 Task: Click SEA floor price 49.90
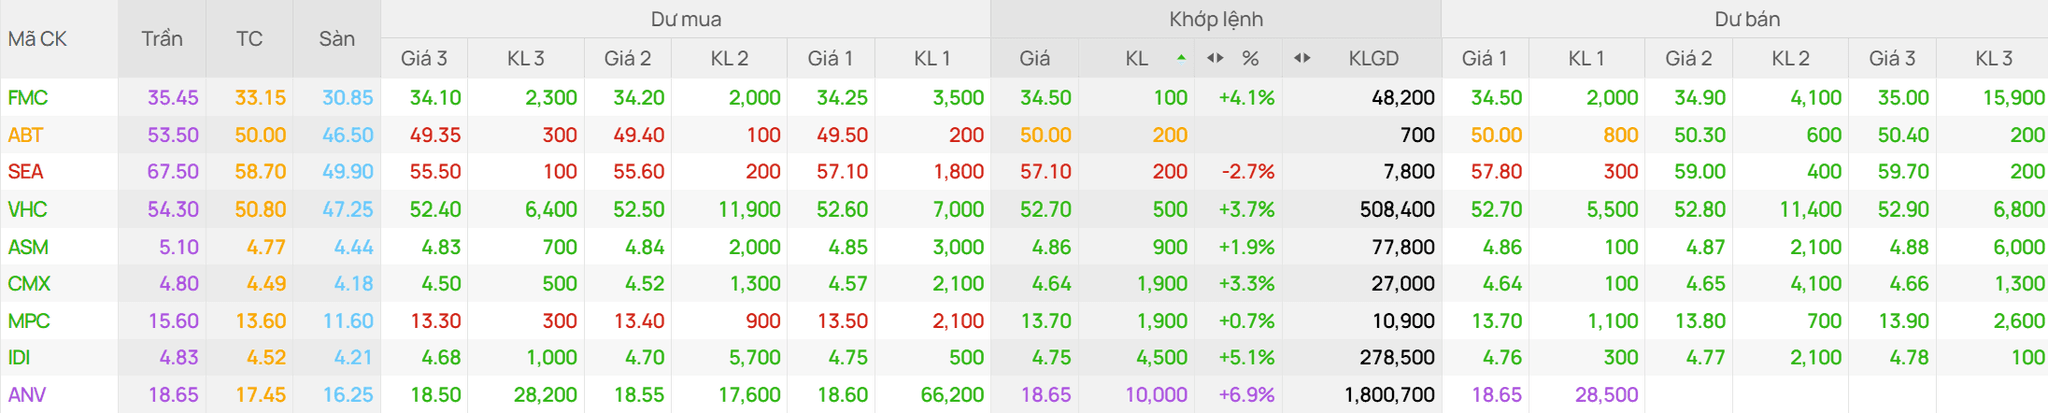(348, 172)
